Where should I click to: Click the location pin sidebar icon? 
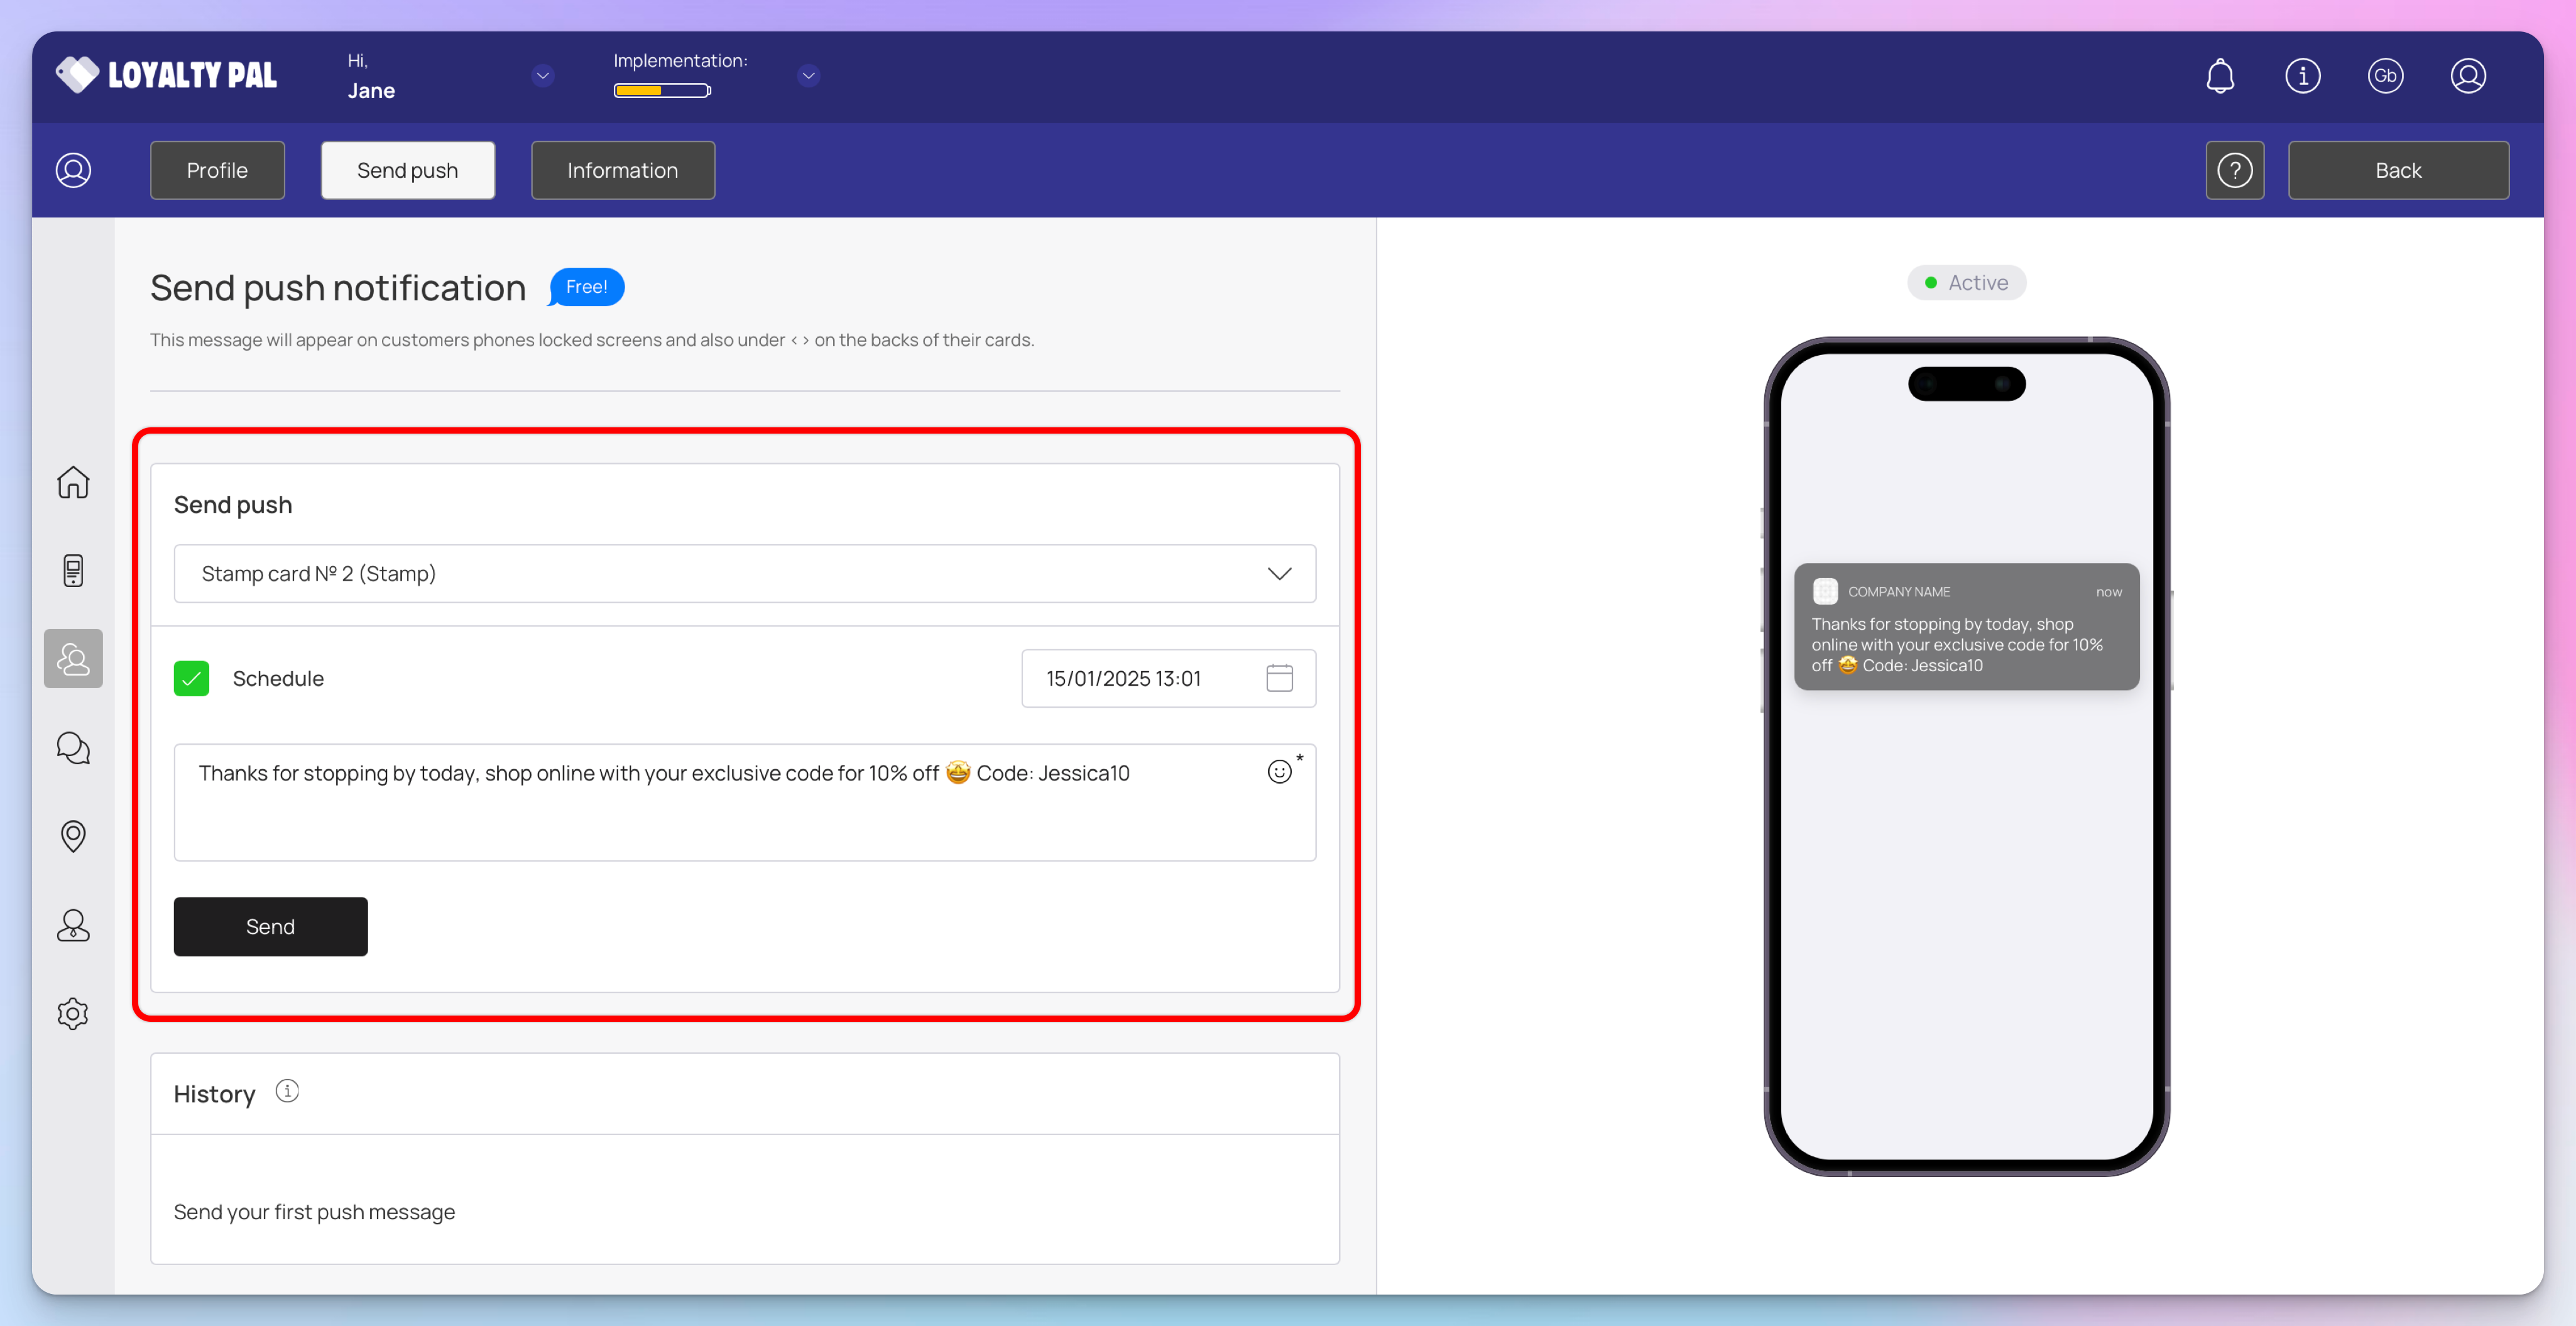click(x=73, y=835)
